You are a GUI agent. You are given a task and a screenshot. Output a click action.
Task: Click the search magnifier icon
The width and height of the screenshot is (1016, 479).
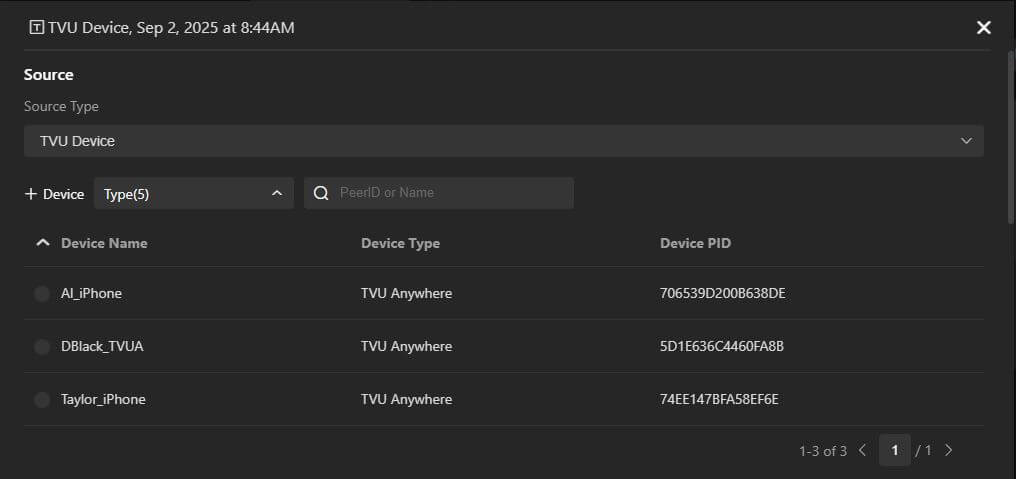coord(321,193)
